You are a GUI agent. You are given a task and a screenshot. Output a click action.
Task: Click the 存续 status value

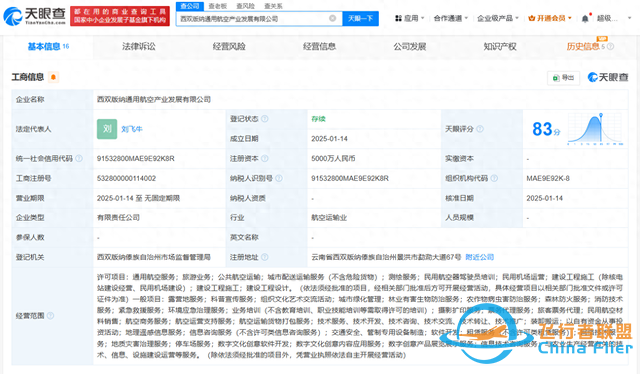[318, 119]
